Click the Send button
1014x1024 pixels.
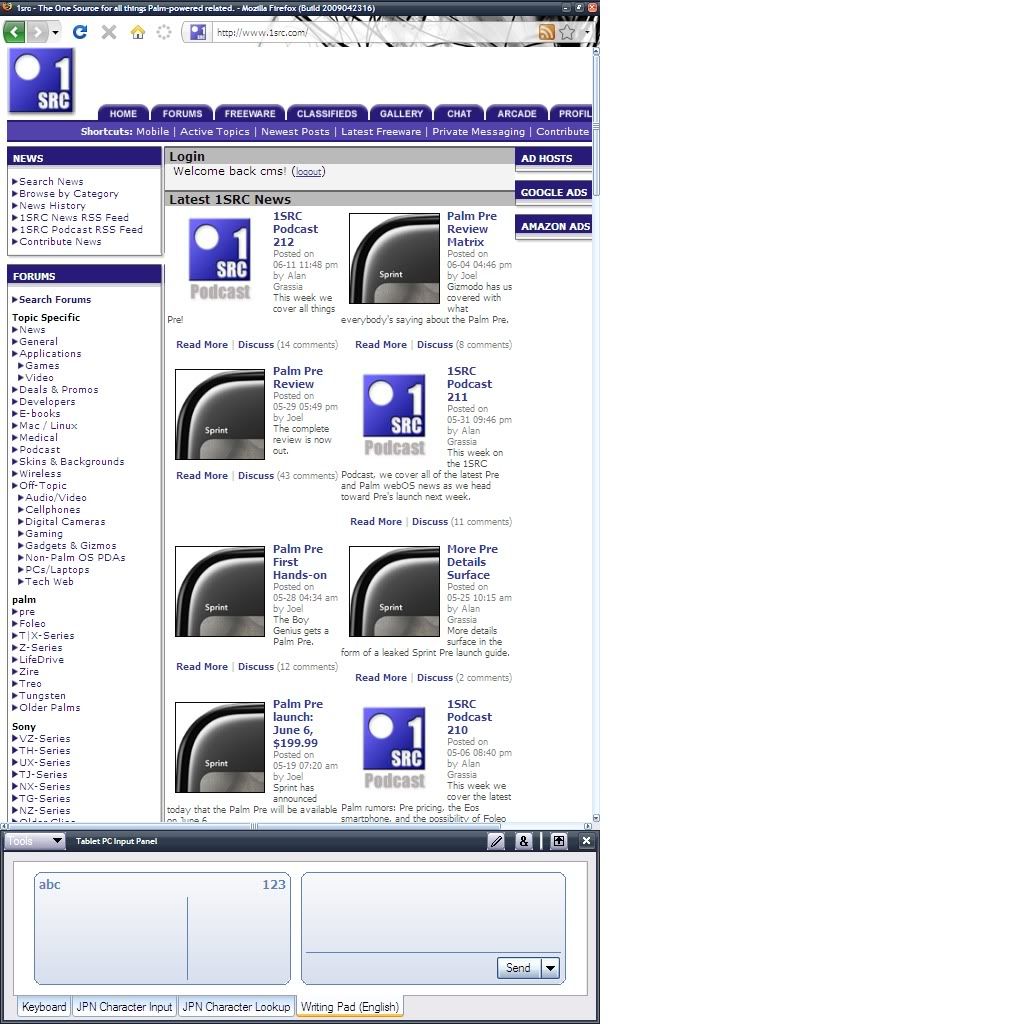point(518,968)
